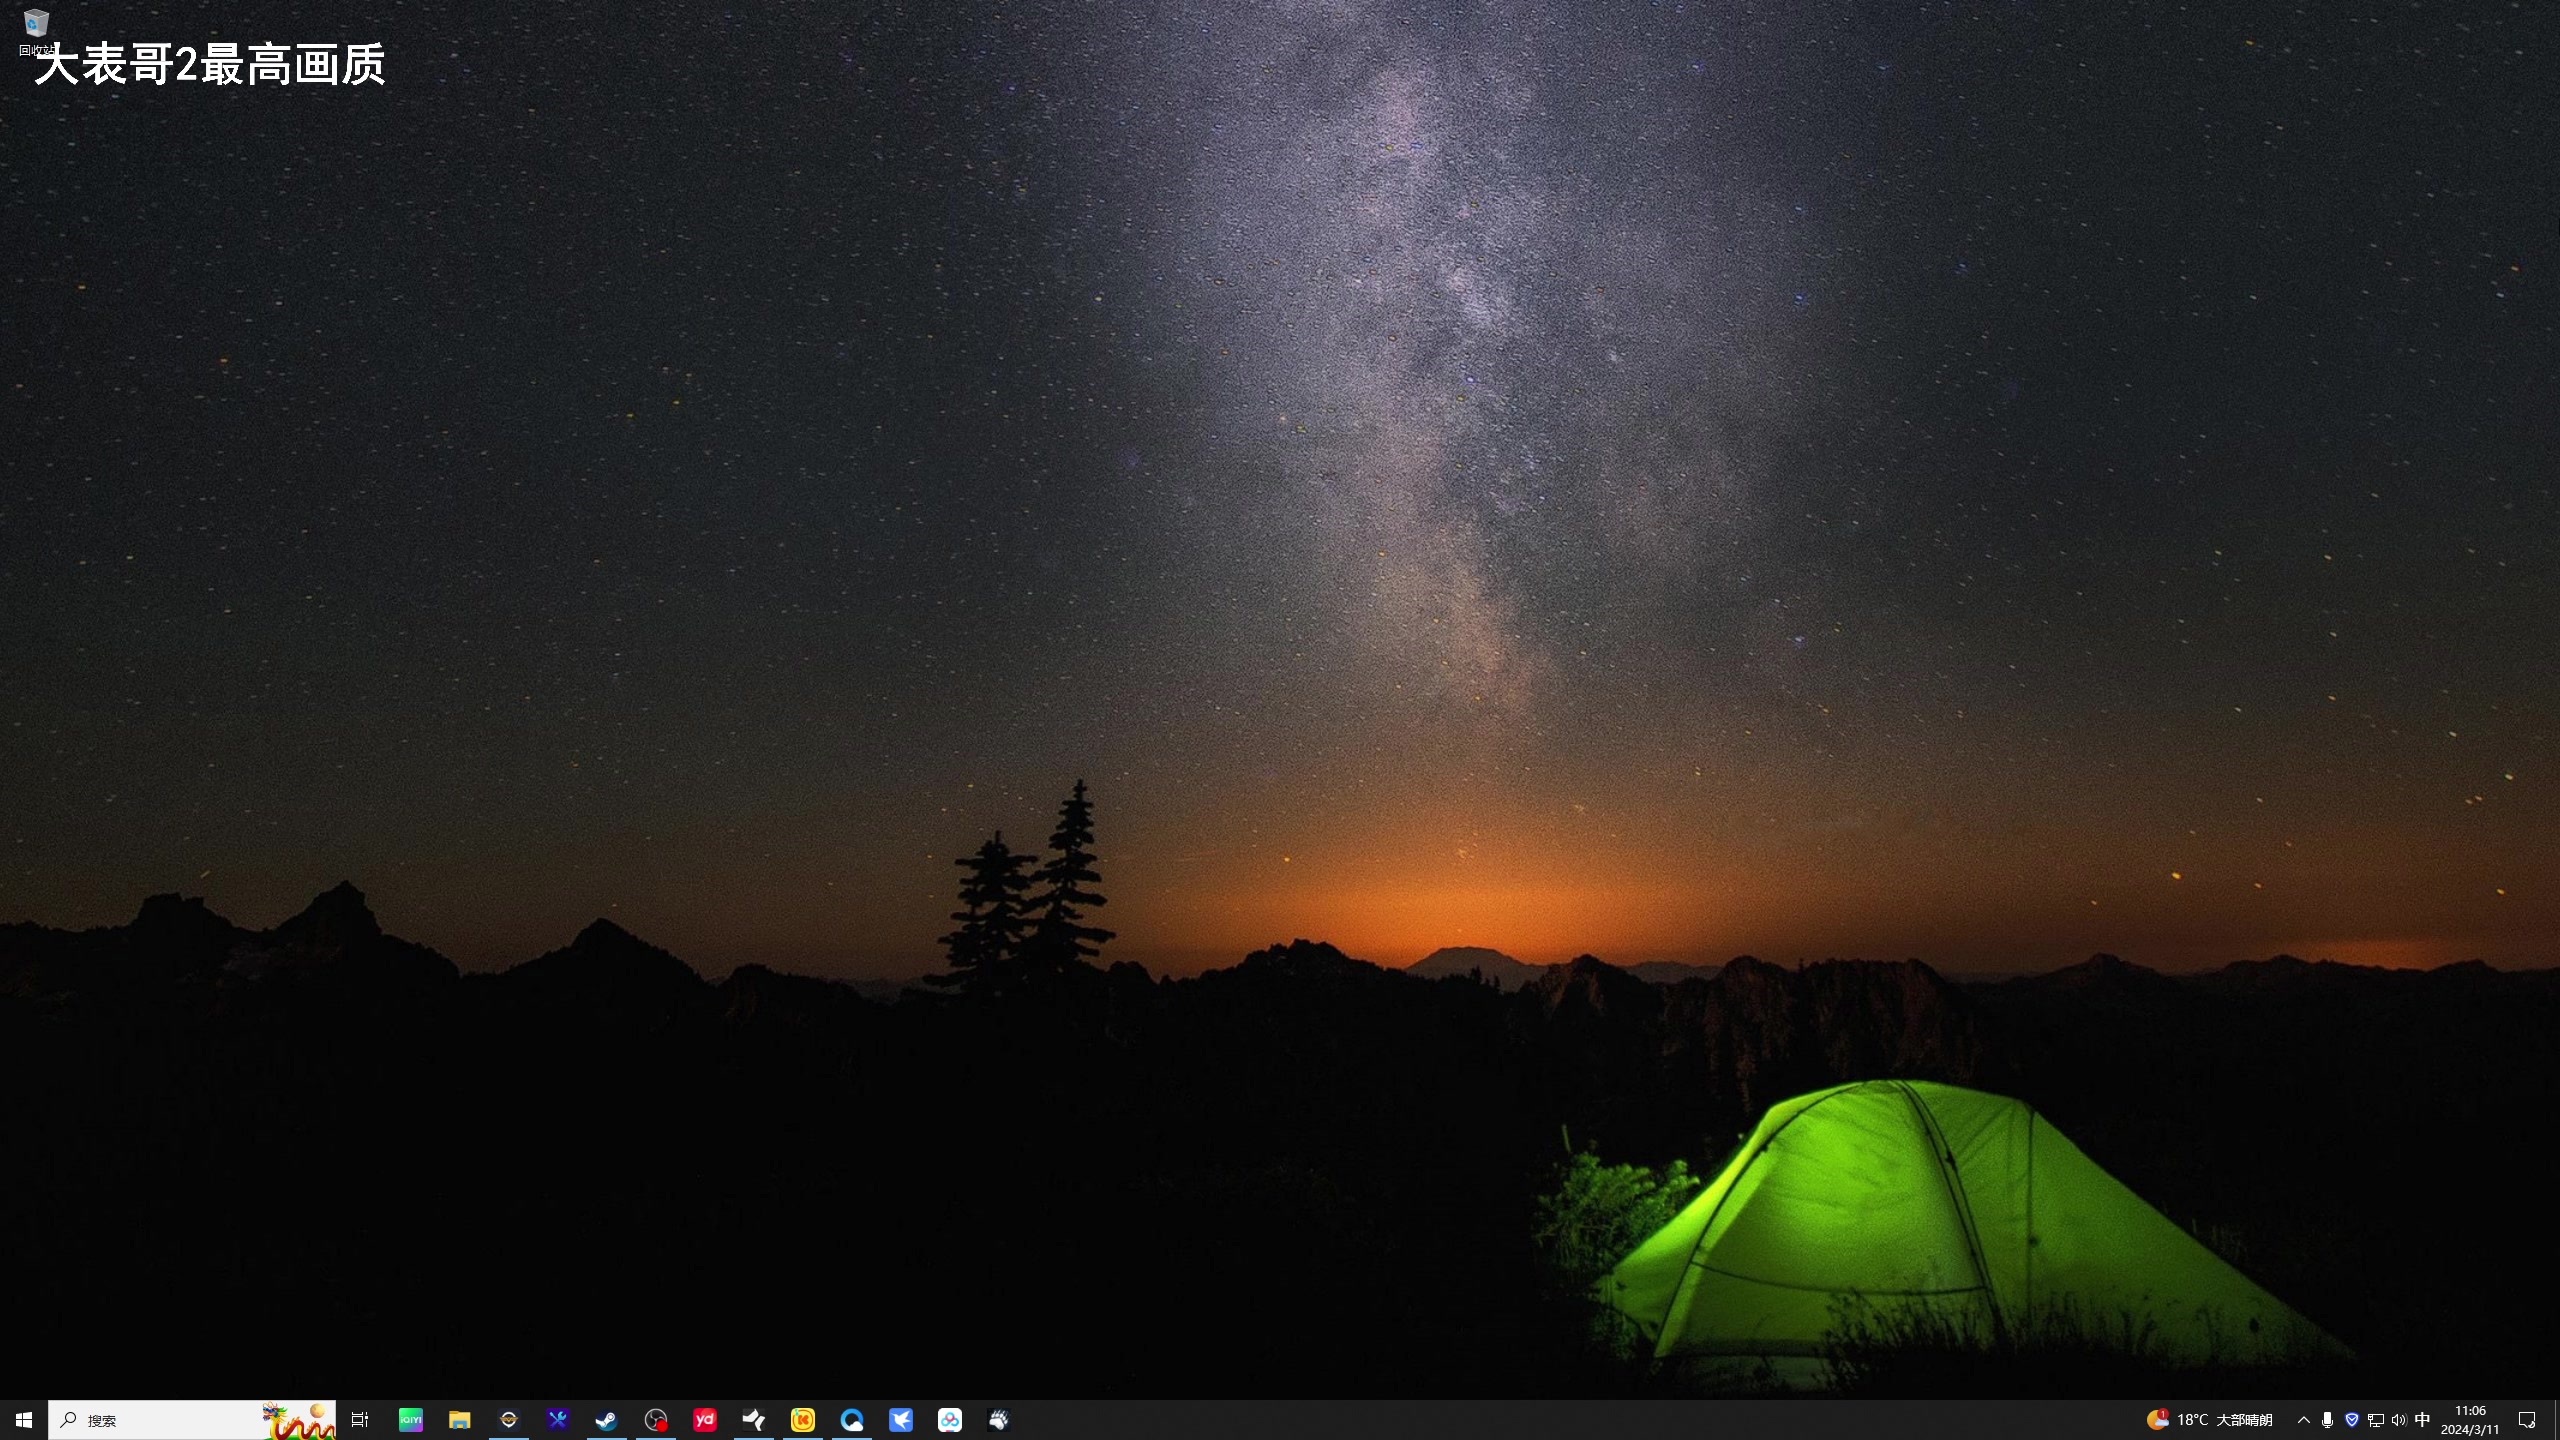2560x1440 pixels.
Task: Click the Show Desktop strip
Action: click(x=2556, y=1420)
